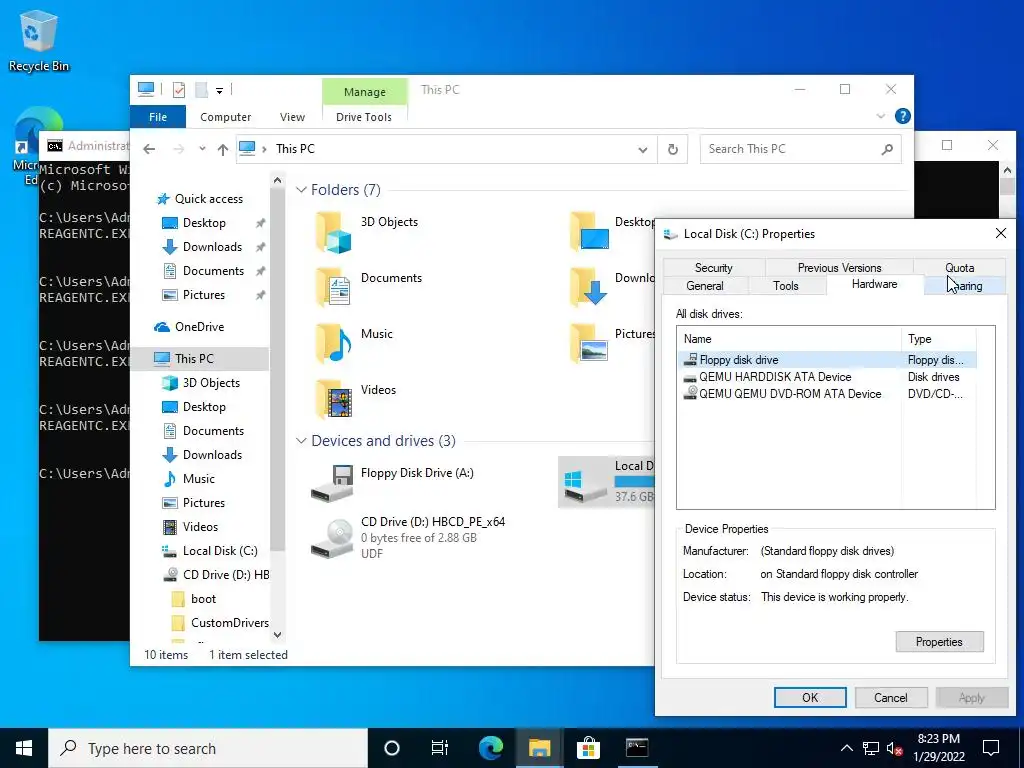The image size is (1024, 768).
Task: Switch to the General tab
Action: [x=705, y=285]
